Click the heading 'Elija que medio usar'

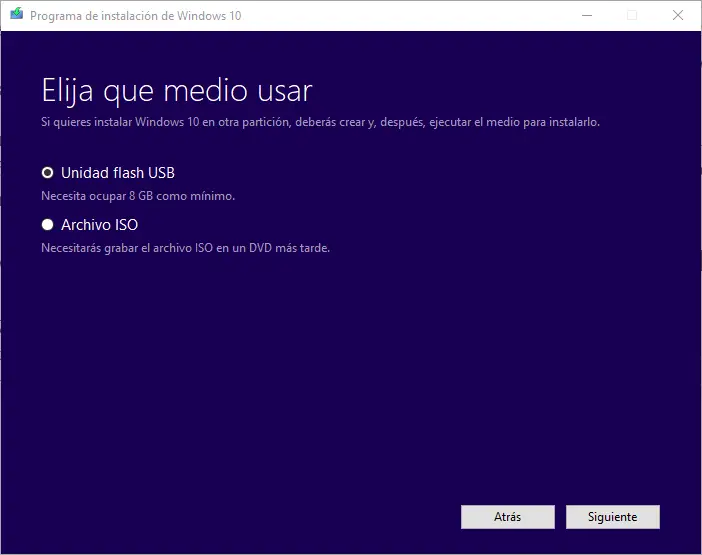click(x=177, y=91)
